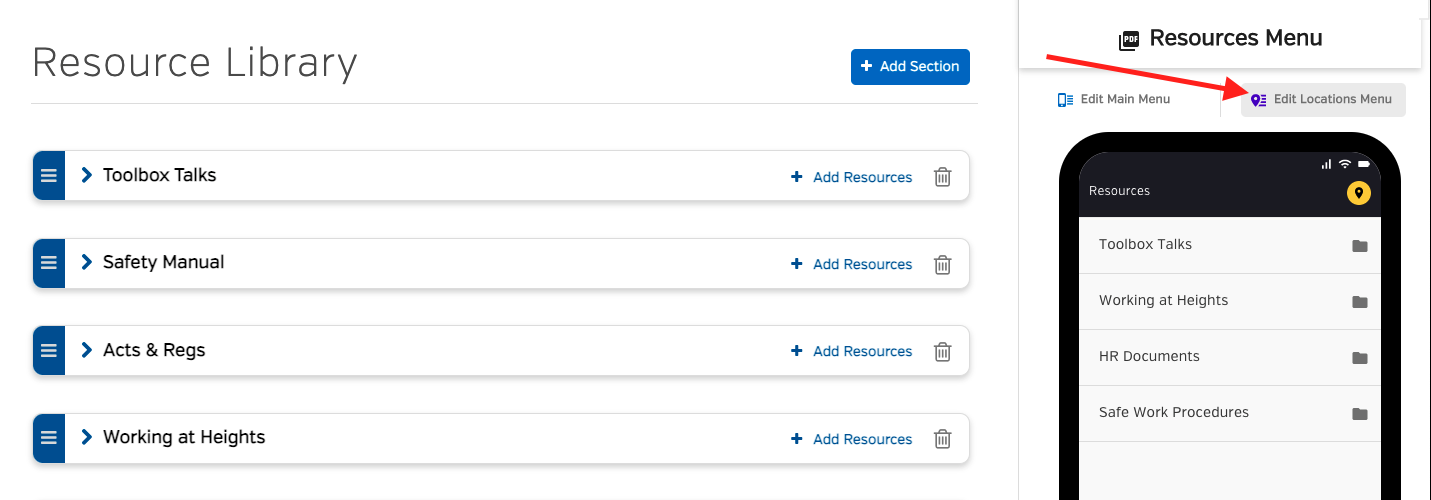Click the Resources title in phone preview header
This screenshot has width=1431, height=500.
point(1119,191)
